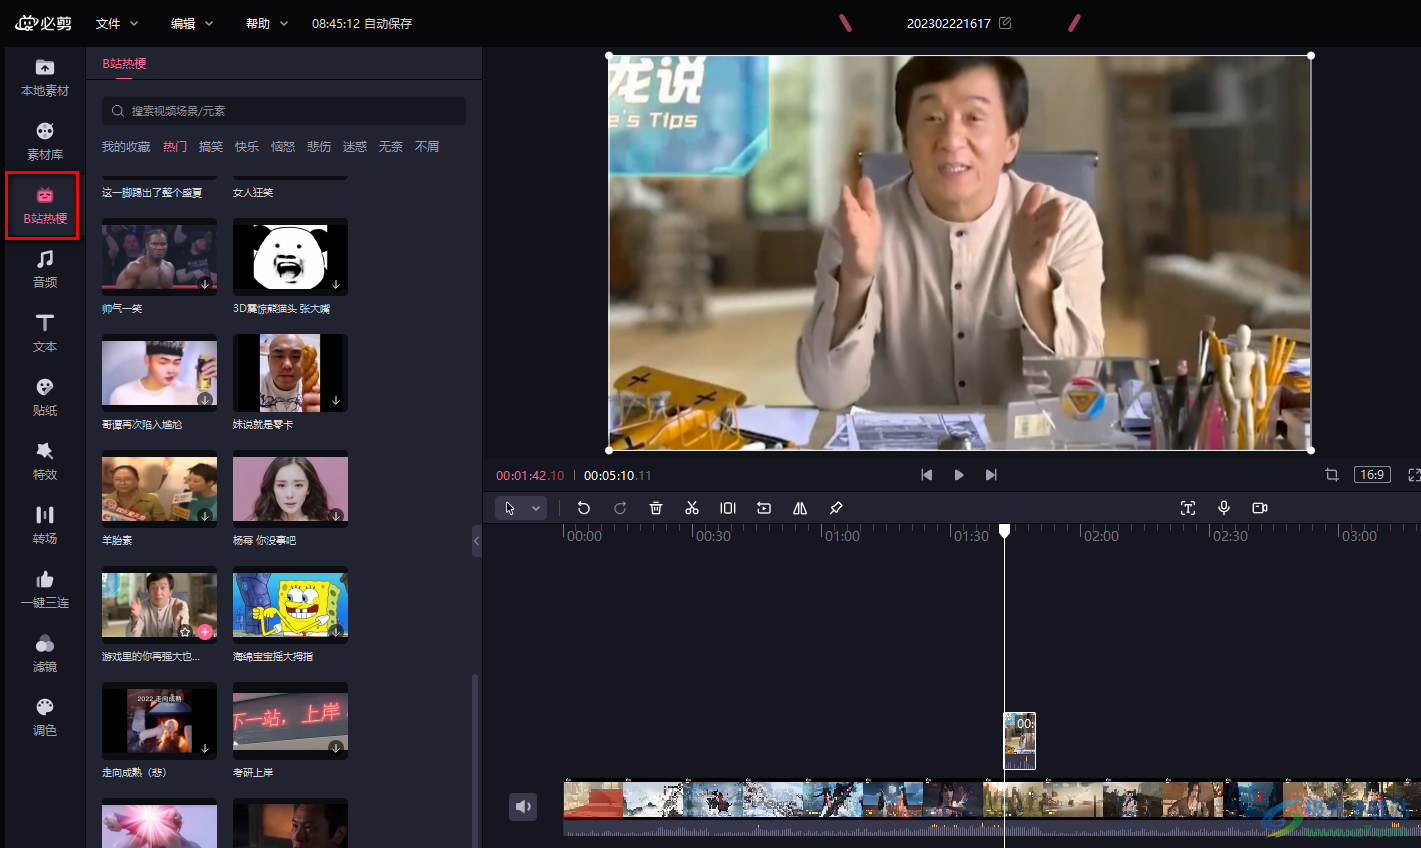This screenshot has width=1421, height=848.
Task: Delete the selected clip with trash icon
Action: (656, 508)
